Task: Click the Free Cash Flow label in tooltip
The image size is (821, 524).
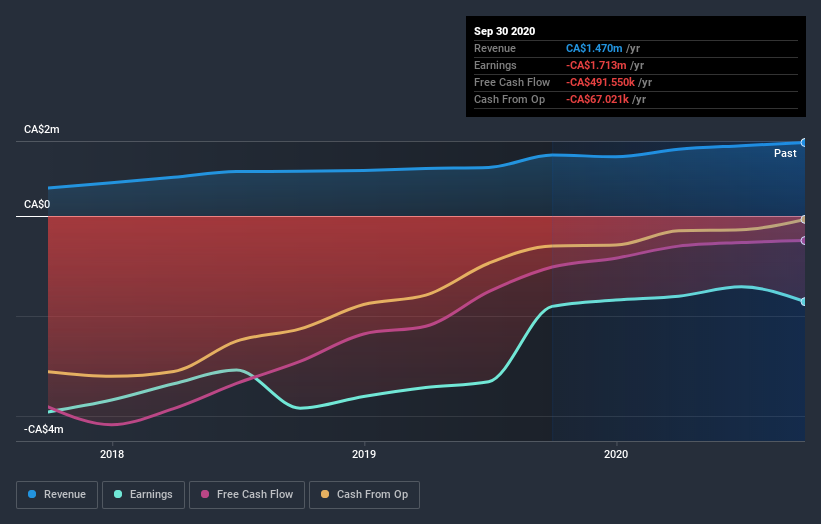Action: (x=512, y=82)
